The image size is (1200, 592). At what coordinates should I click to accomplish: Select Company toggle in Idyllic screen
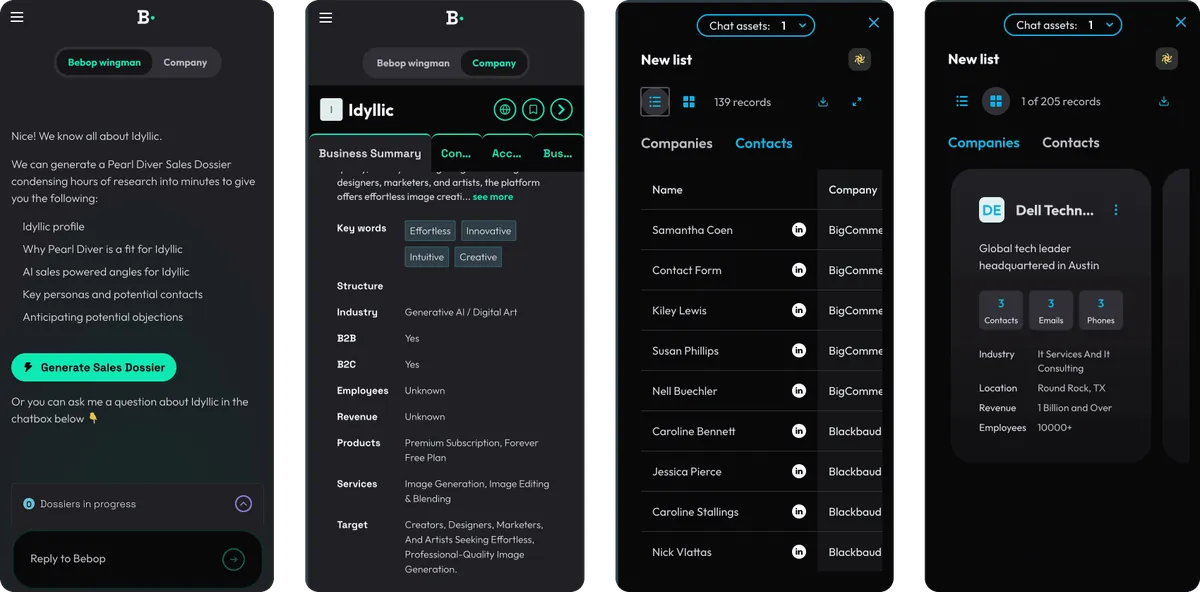point(494,63)
